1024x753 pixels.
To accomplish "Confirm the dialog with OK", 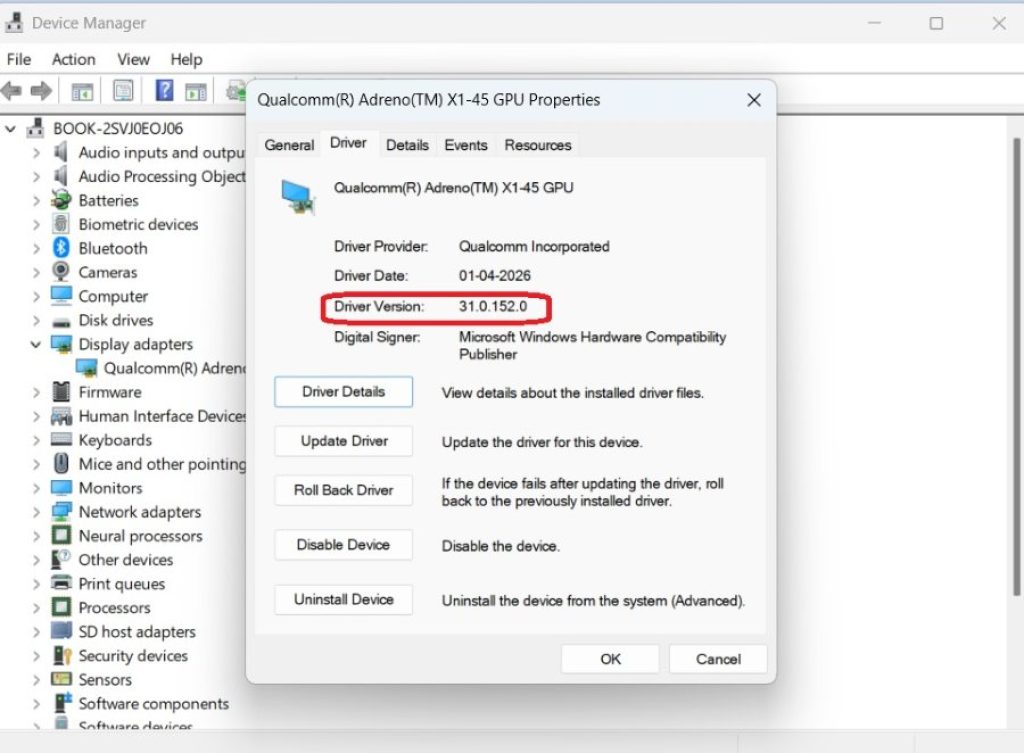I will pos(610,659).
